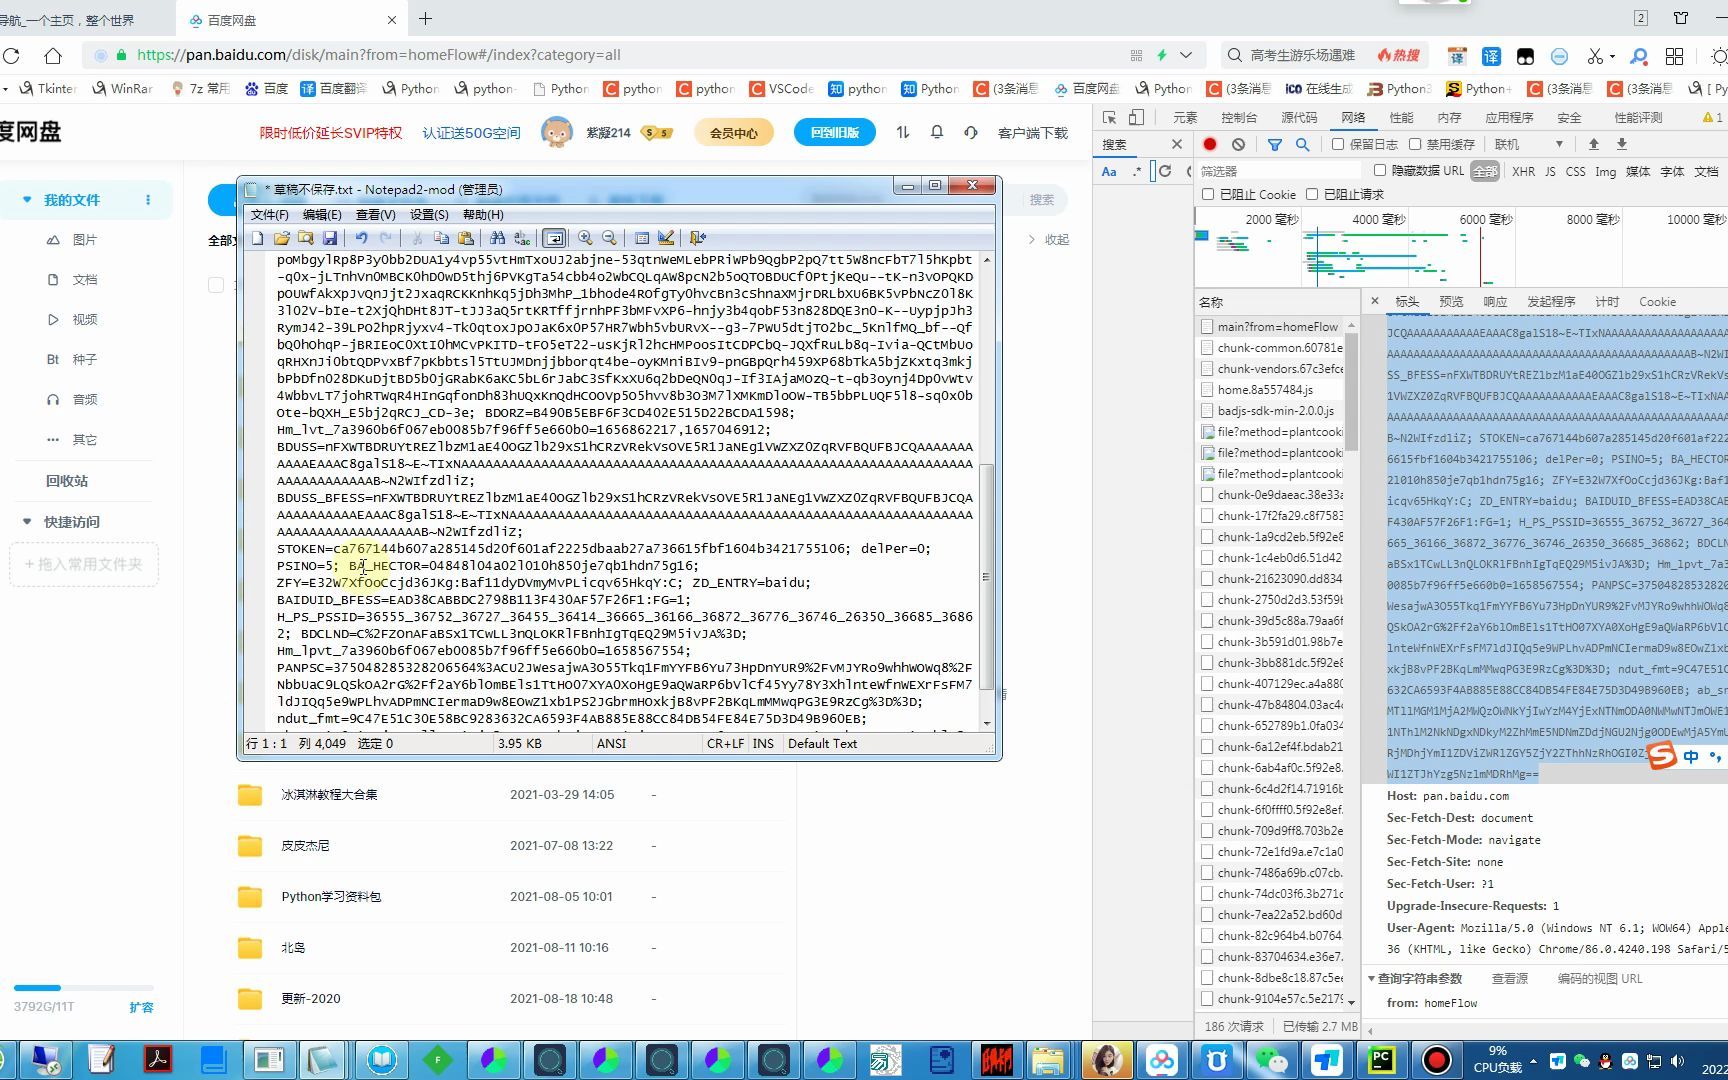Viewport: 1728px width, 1080px height.
Task: Click Zoom out magnifier in Notepad2
Action: pos(609,238)
